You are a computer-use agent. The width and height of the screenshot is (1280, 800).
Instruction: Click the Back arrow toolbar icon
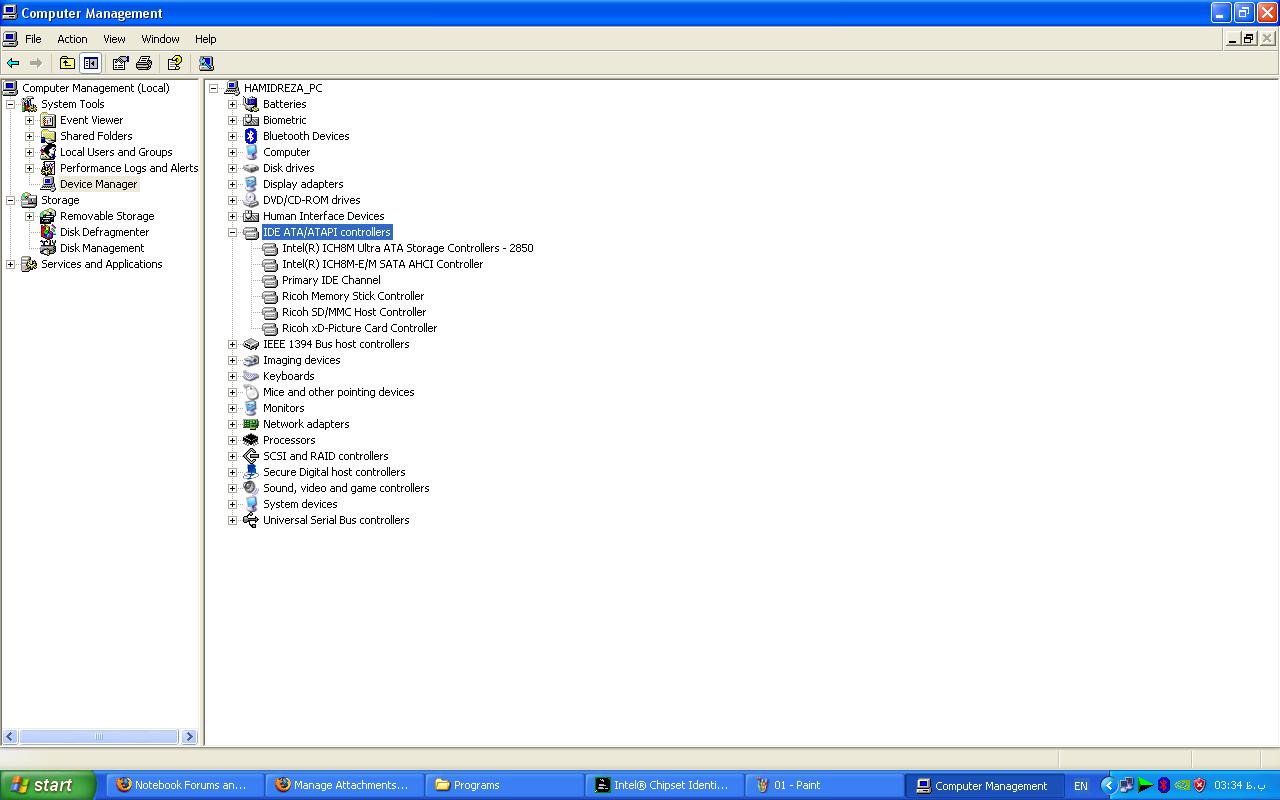13,63
